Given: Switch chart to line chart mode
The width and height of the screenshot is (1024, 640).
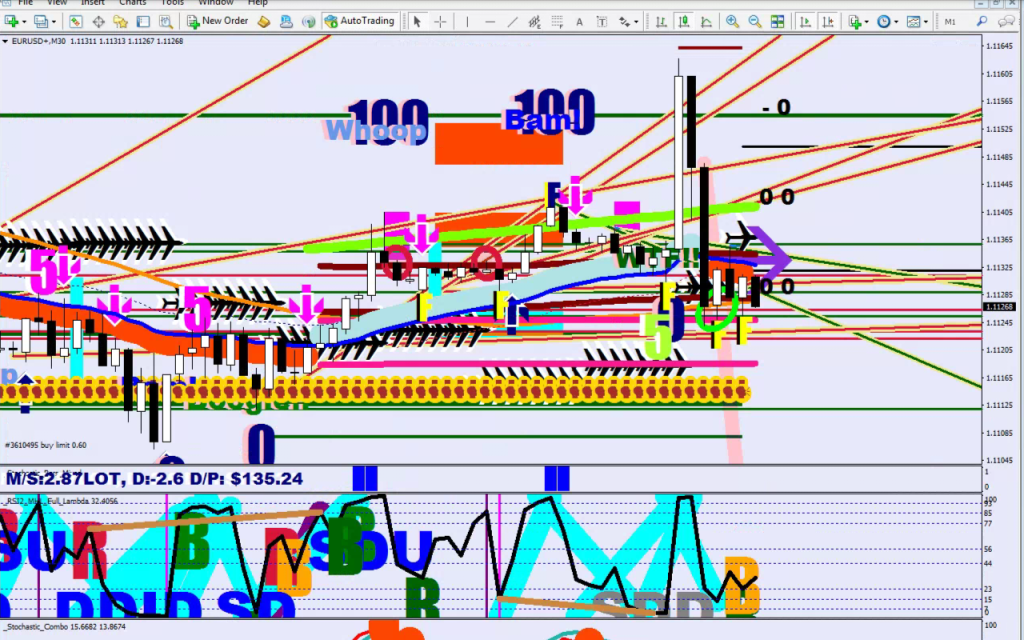Looking at the screenshot, I should (x=706, y=21).
